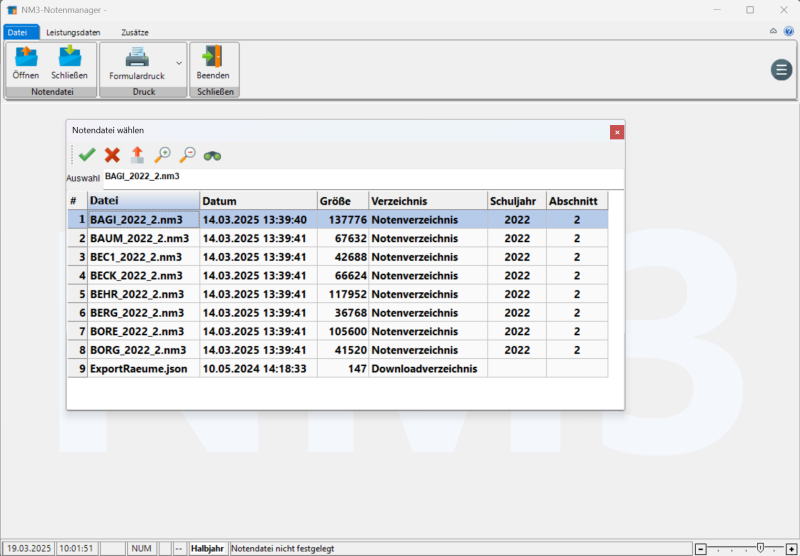Image resolution: width=800 pixels, height=556 pixels.
Task: Open Formulardruck printer icon
Action: point(137,57)
